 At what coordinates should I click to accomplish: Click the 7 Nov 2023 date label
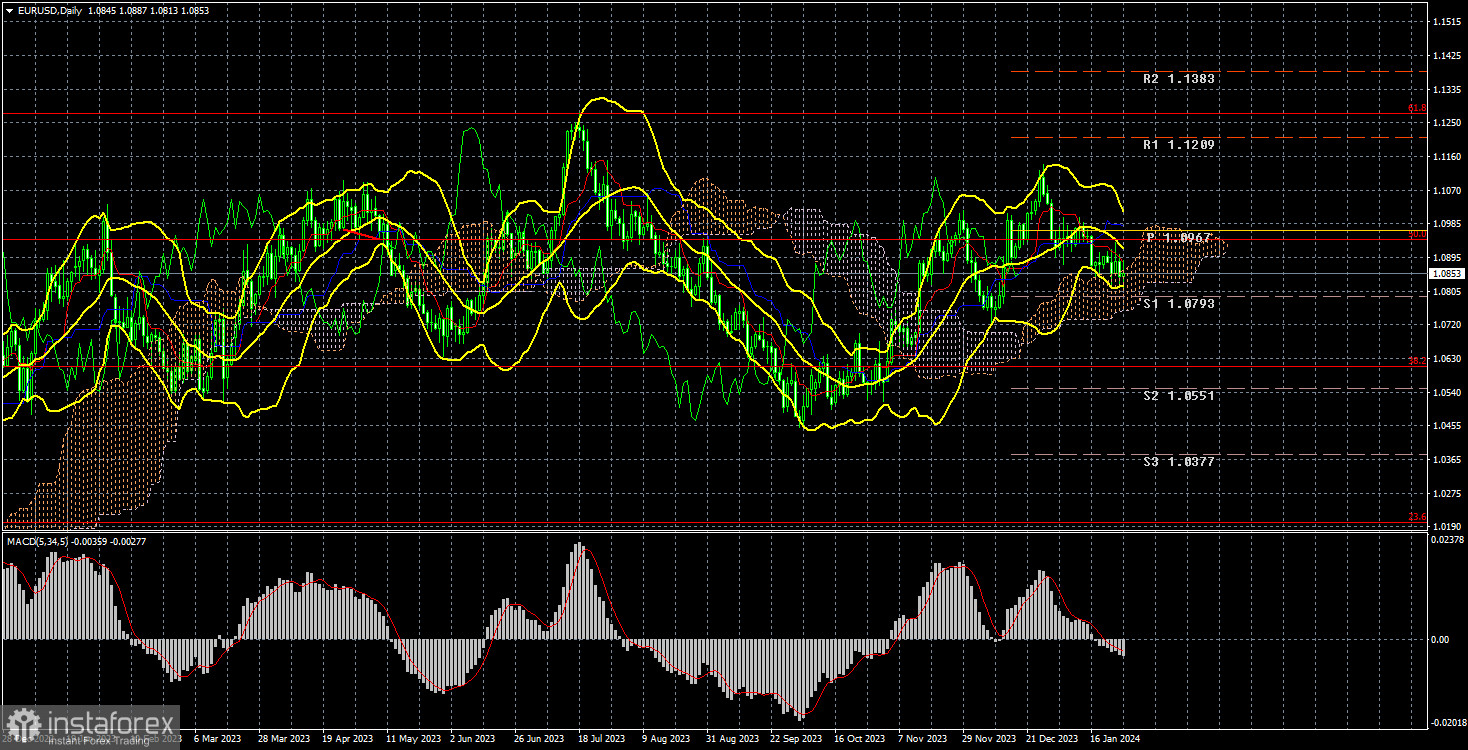pyautogui.click(x=924, y=739)
